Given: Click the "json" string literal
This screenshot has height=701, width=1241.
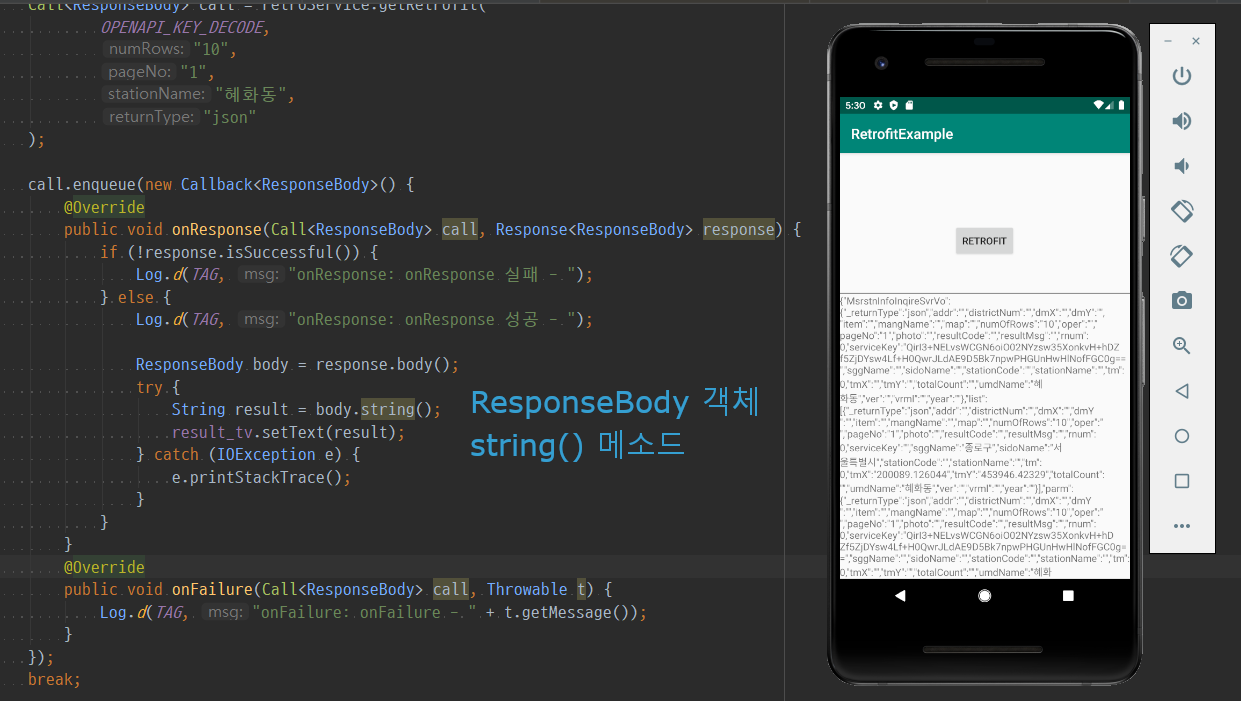Looking at the screenshot, I should tap(229, 117).
